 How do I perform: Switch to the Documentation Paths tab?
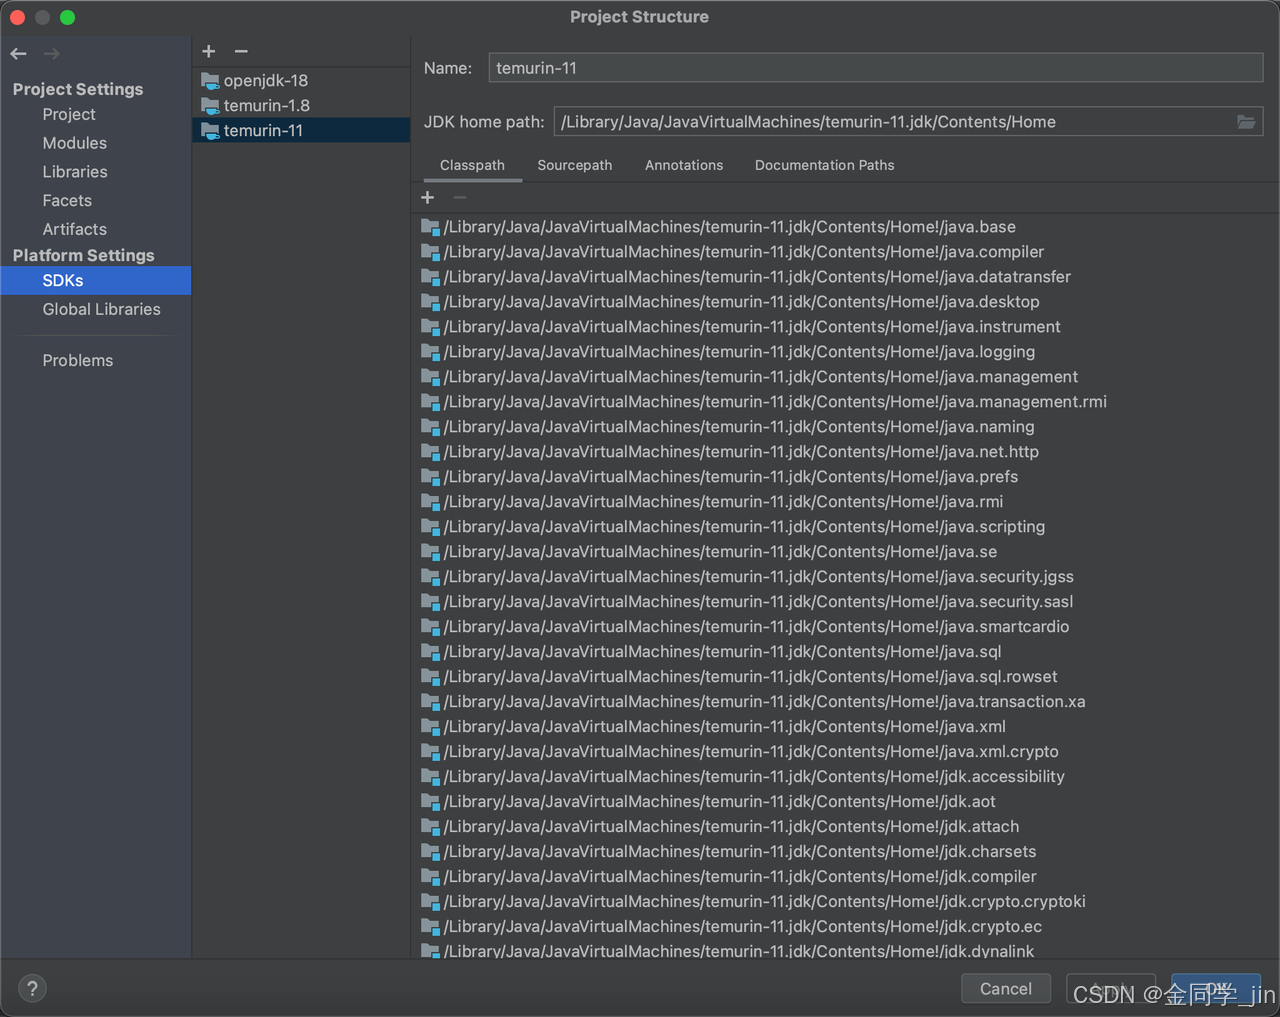825,165
